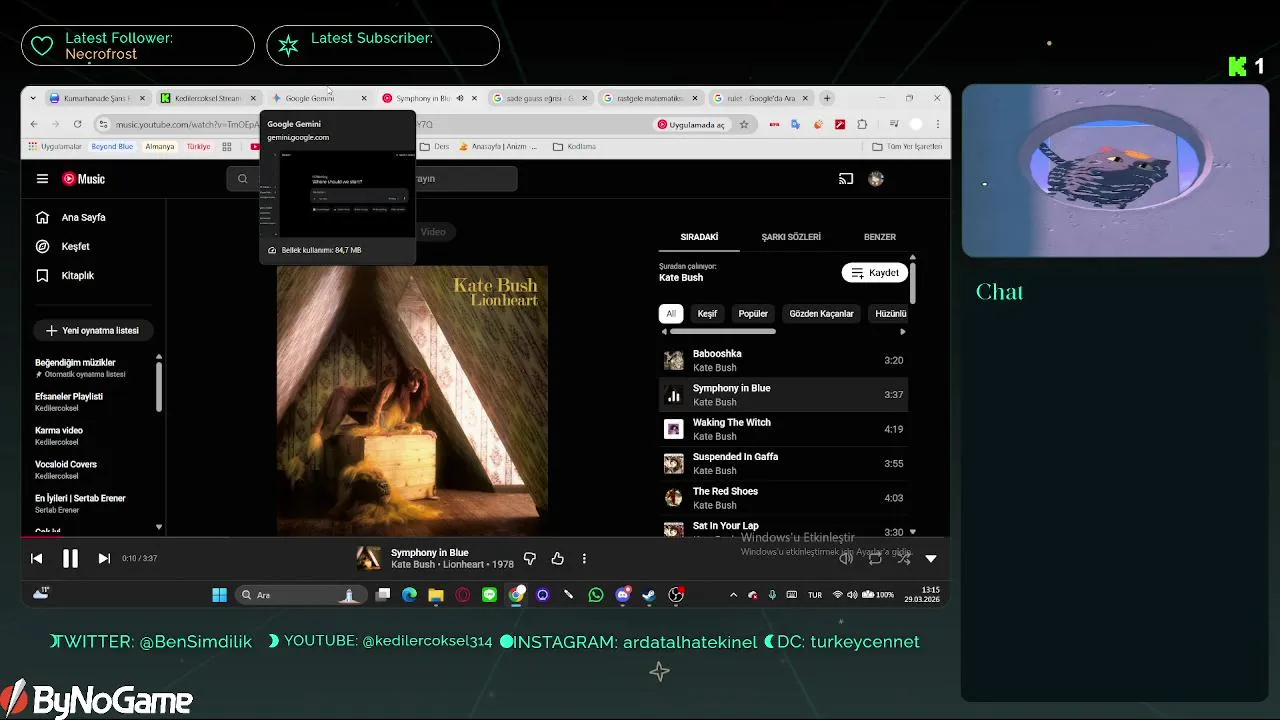Switch to sade gauss eğrisi browser tab

(x=541, y=98)
